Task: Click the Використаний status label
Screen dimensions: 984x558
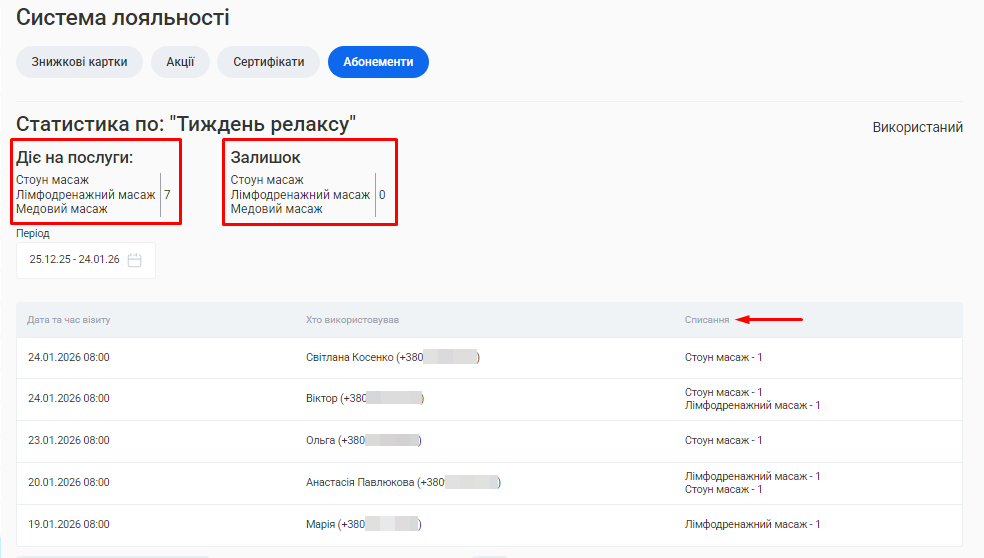Action: click(x=917, y=128)
